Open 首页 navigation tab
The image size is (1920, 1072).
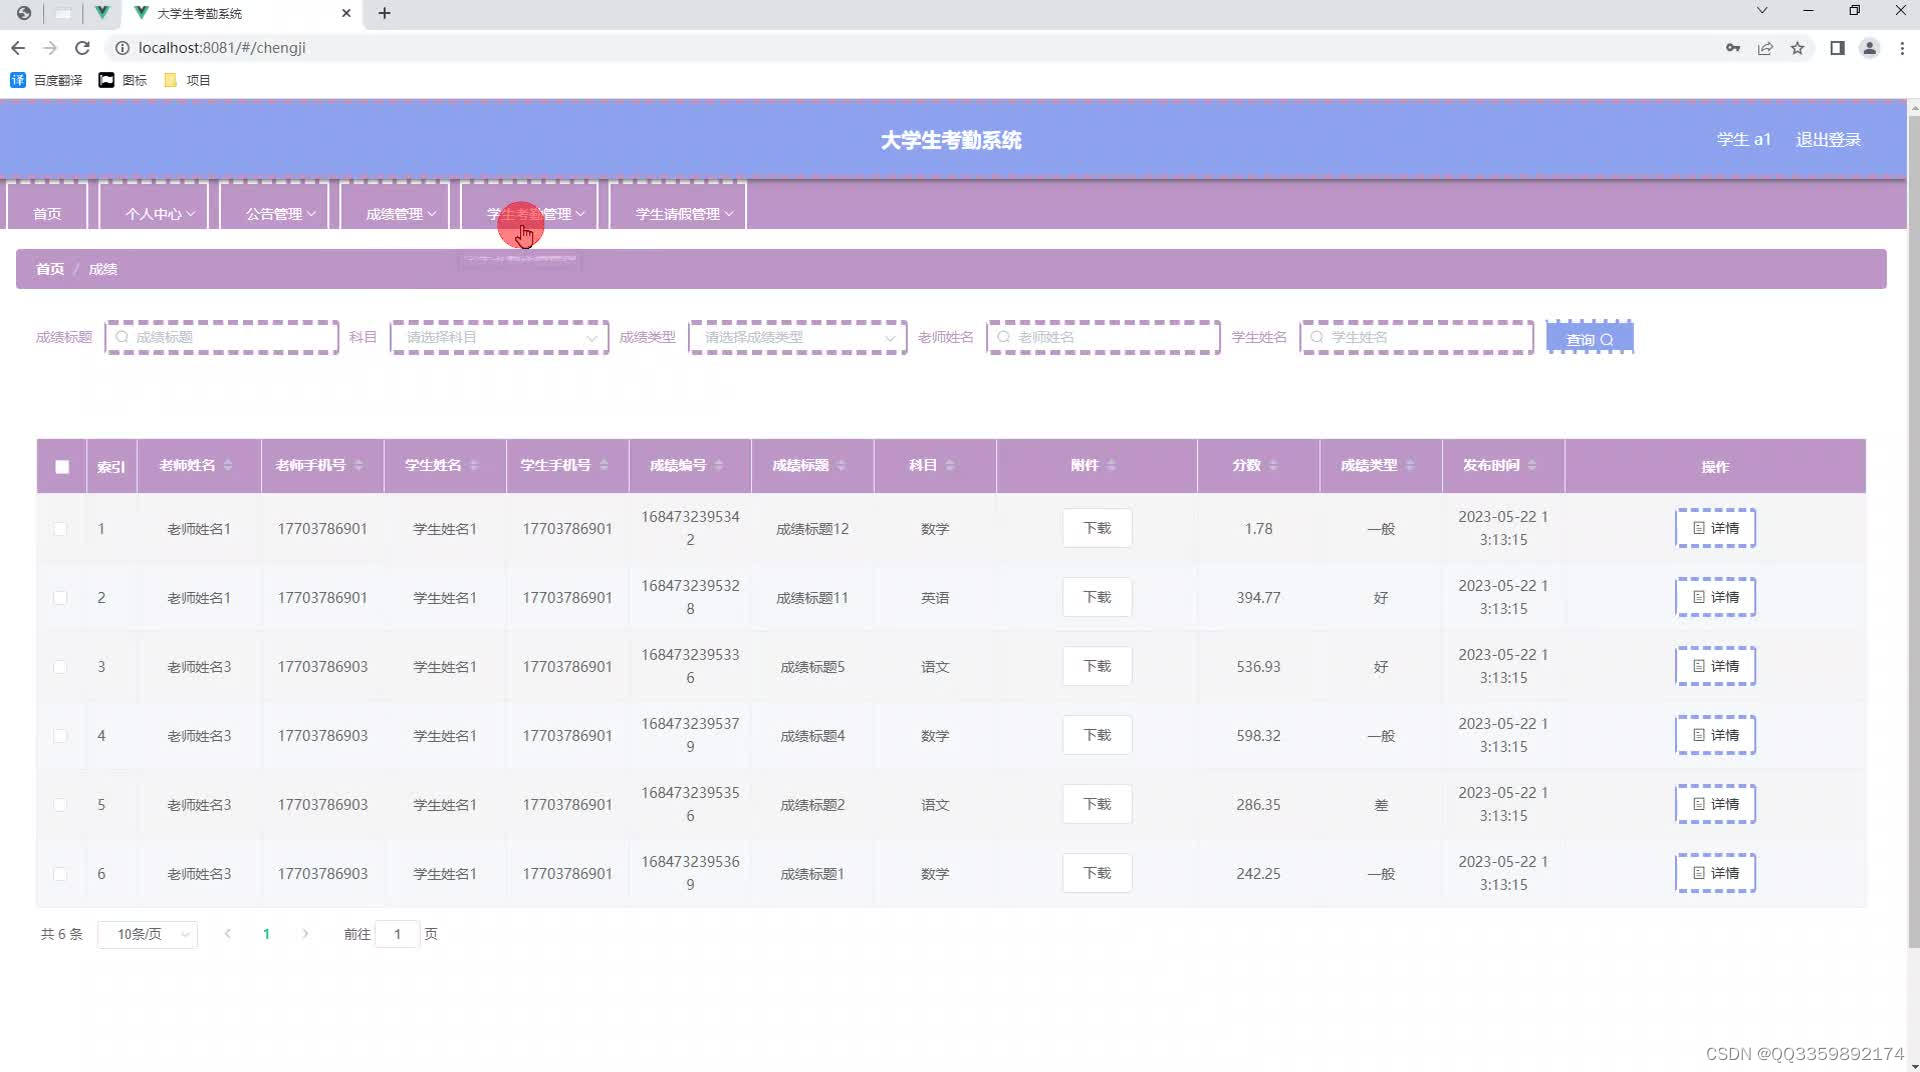pos(47,207)
